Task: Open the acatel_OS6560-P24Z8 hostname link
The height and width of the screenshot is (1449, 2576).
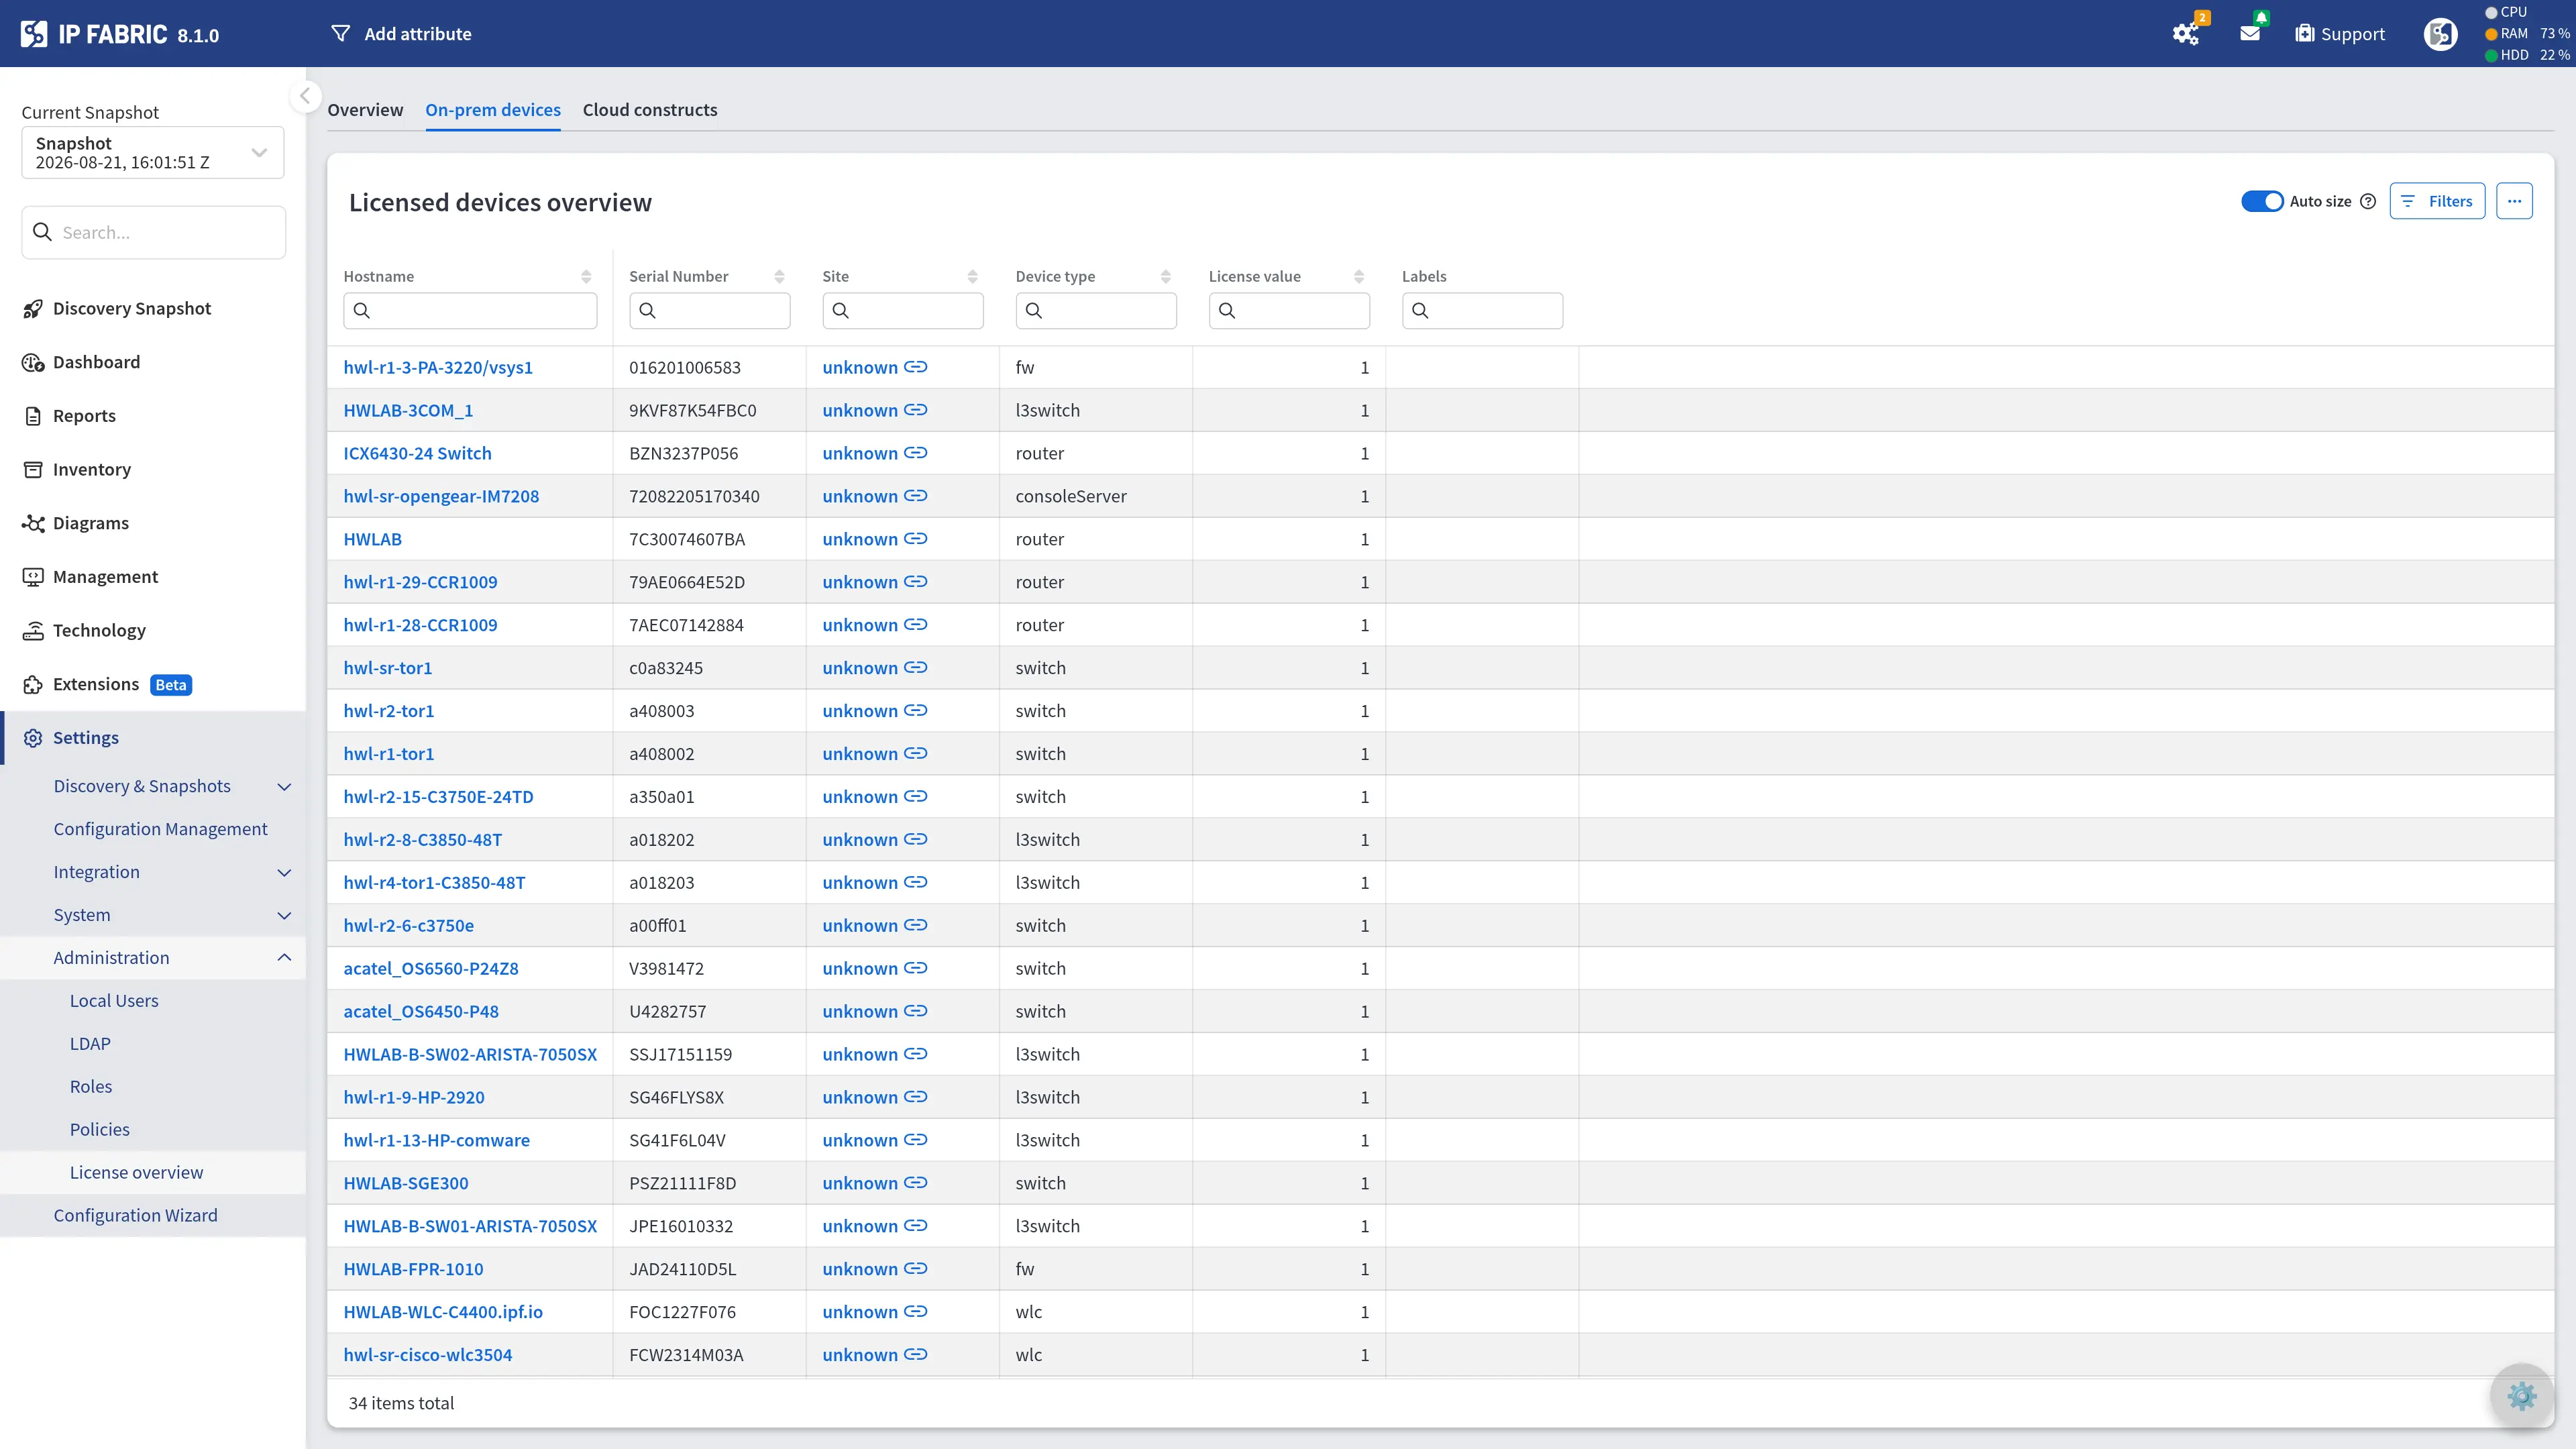Action: [x=431, y=969]
